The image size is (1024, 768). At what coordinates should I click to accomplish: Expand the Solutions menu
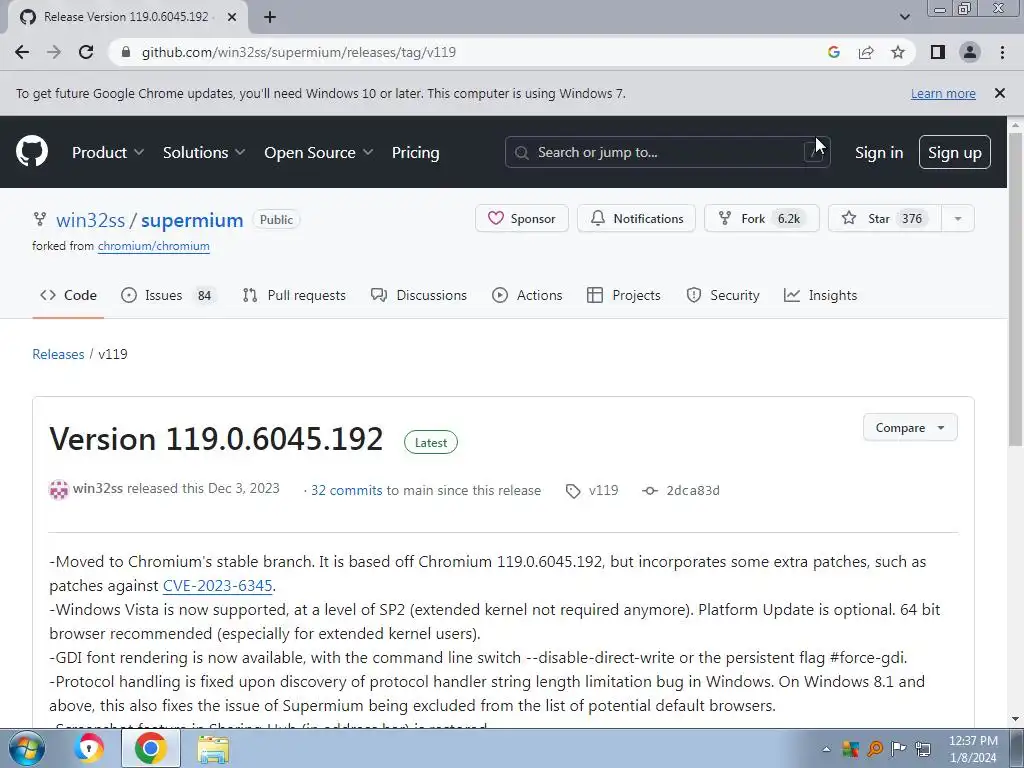pyautogui.click(x=204, y=152)
